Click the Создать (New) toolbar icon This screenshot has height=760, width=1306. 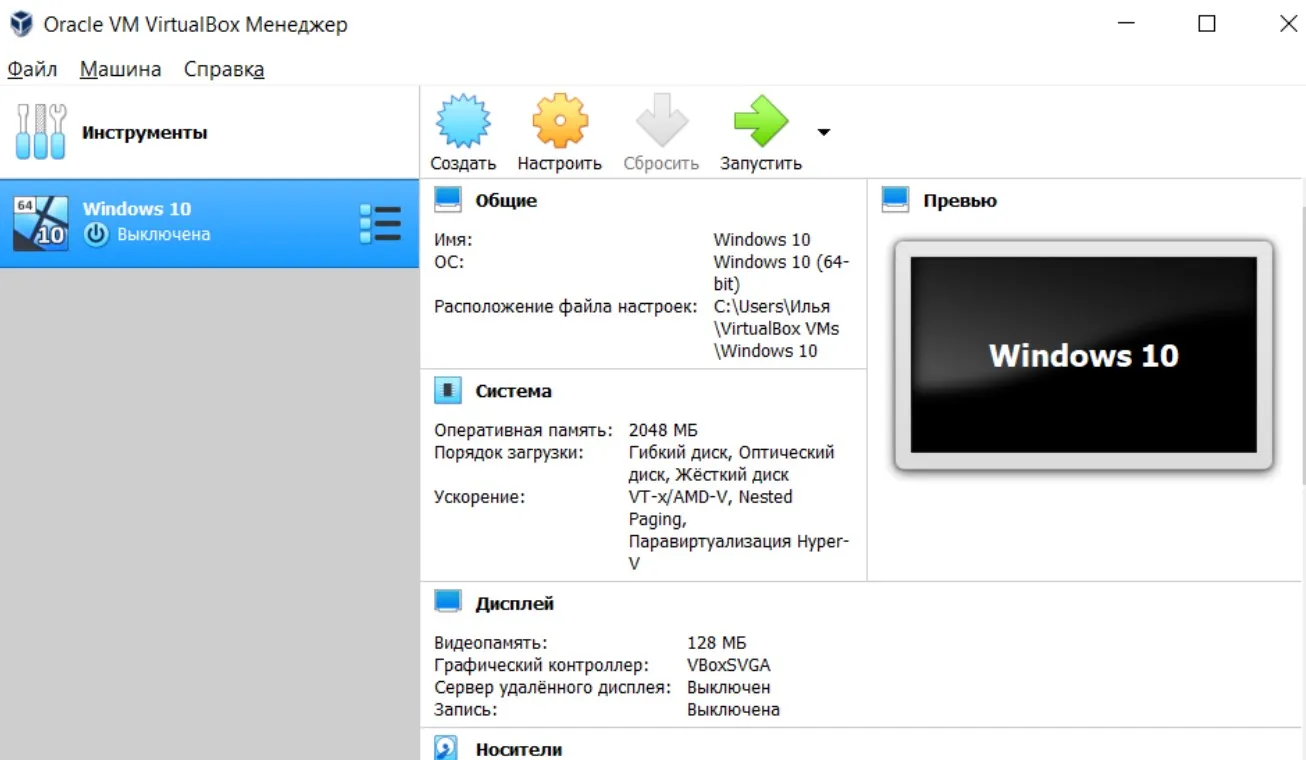[x=463, y=122]
